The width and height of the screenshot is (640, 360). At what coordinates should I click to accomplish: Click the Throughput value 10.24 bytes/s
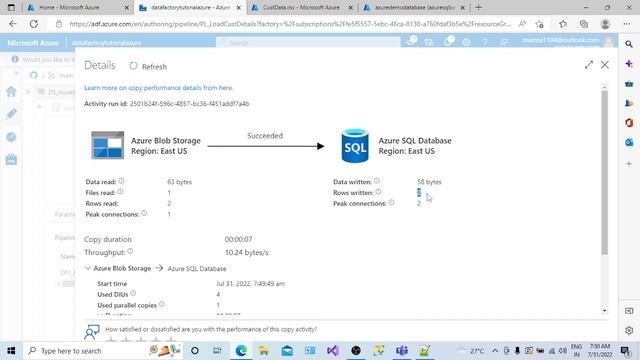click(x=247, y=253)
